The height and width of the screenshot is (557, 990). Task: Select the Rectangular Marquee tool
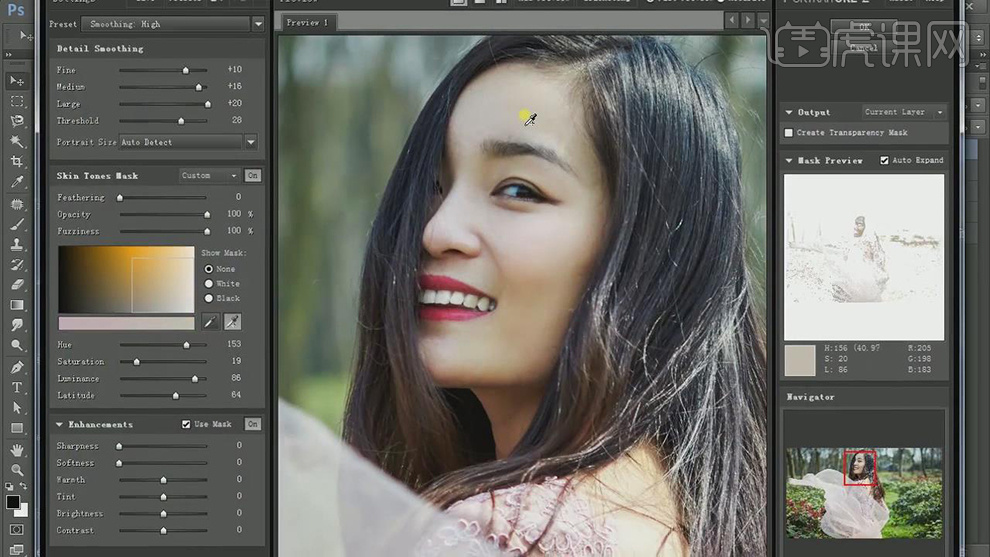17,101
